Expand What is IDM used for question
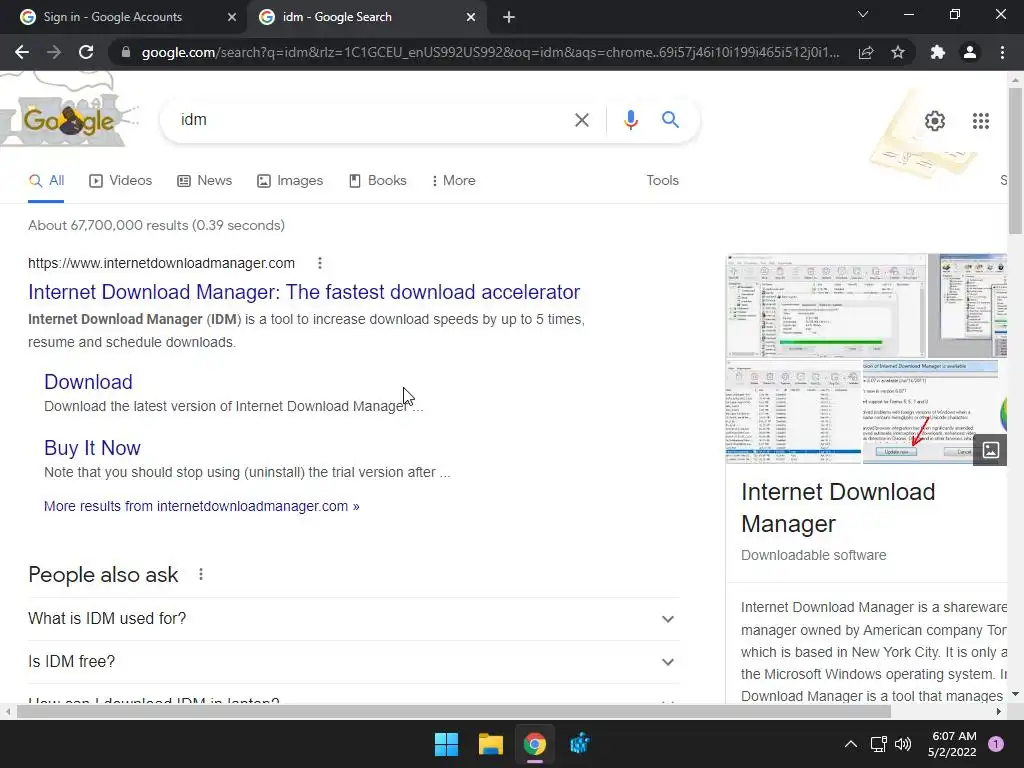 (353, 618)
